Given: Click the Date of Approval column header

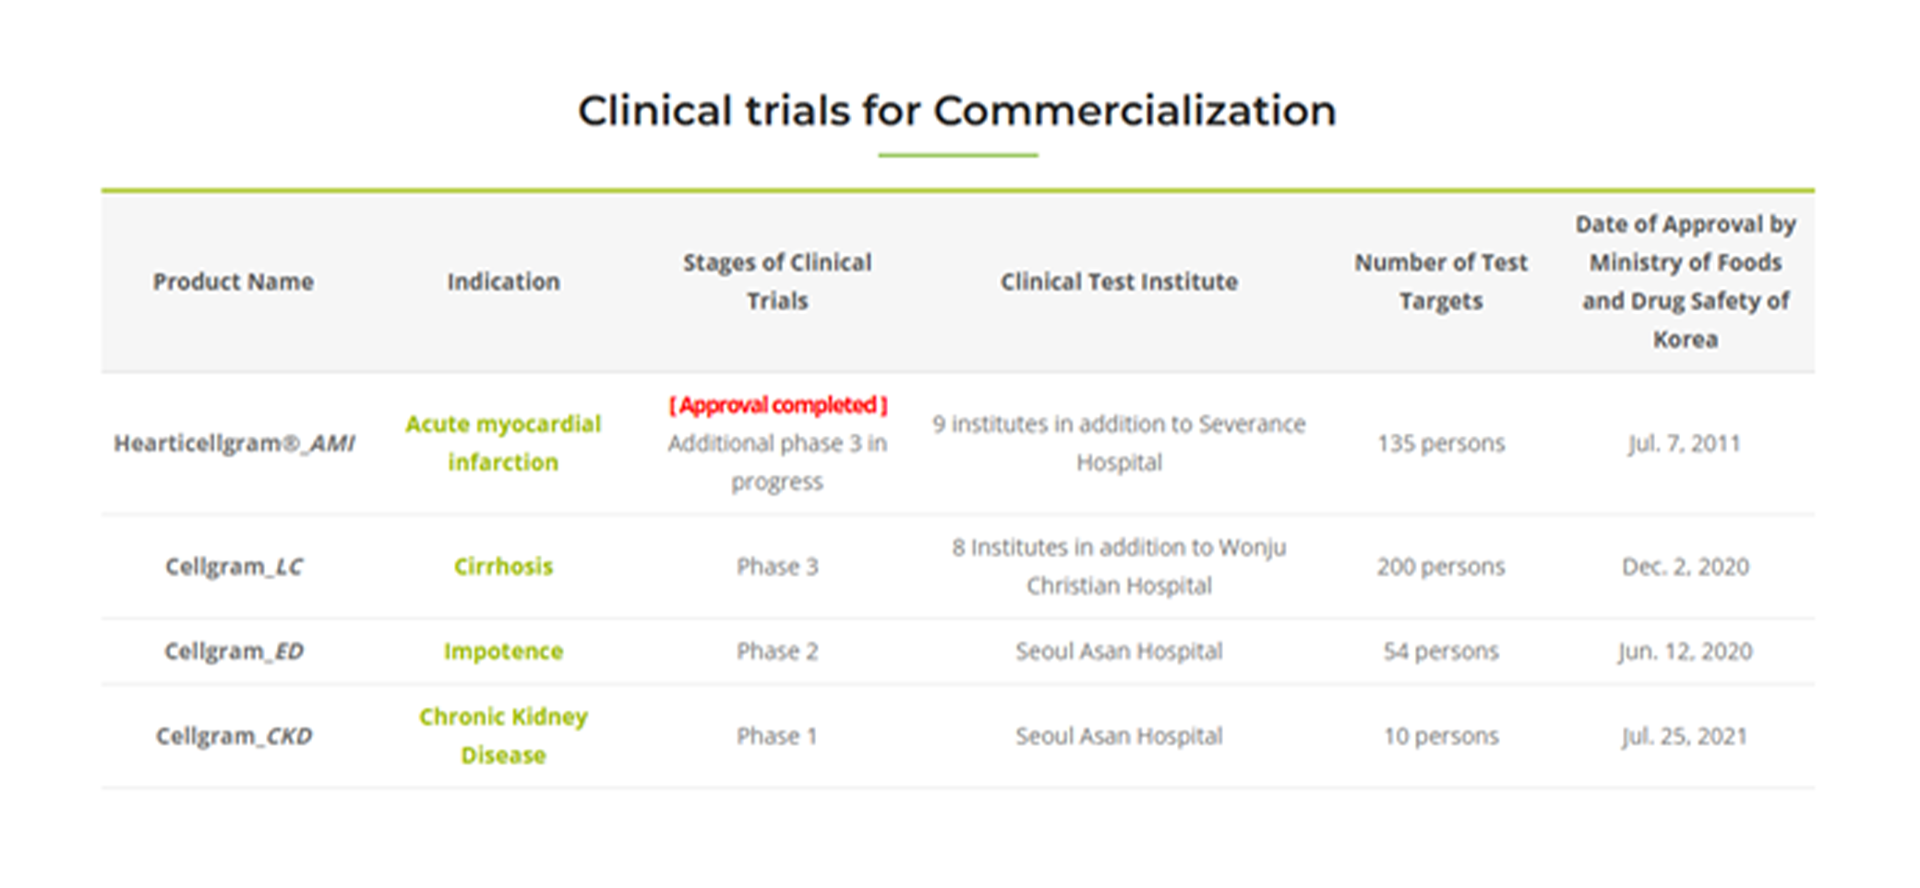Looking at the screenshot, I should point(1685,281).
